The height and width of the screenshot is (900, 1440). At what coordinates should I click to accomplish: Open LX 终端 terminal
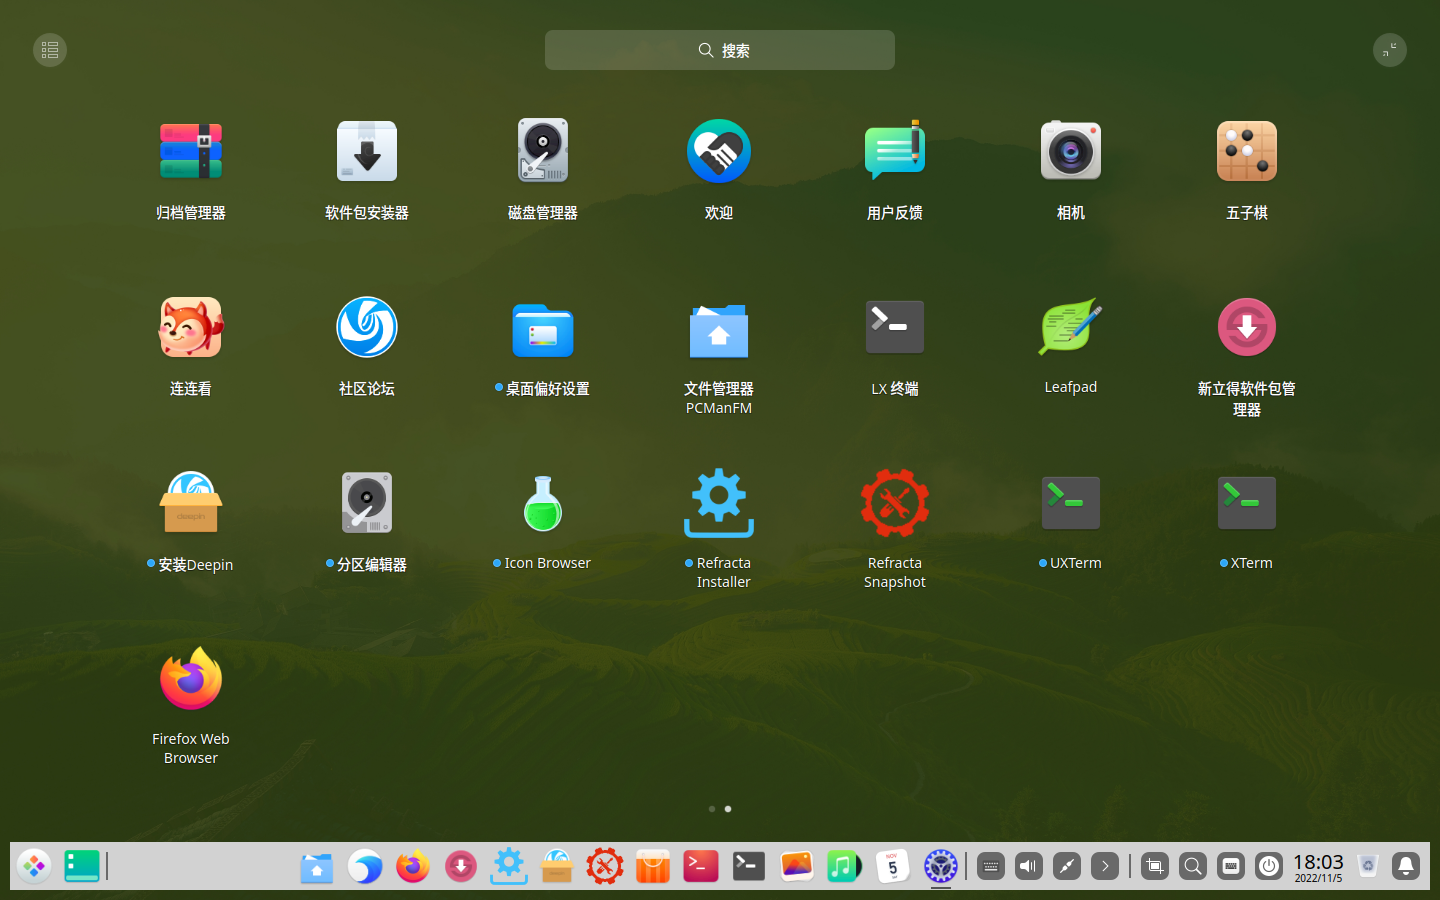point(895,328)
